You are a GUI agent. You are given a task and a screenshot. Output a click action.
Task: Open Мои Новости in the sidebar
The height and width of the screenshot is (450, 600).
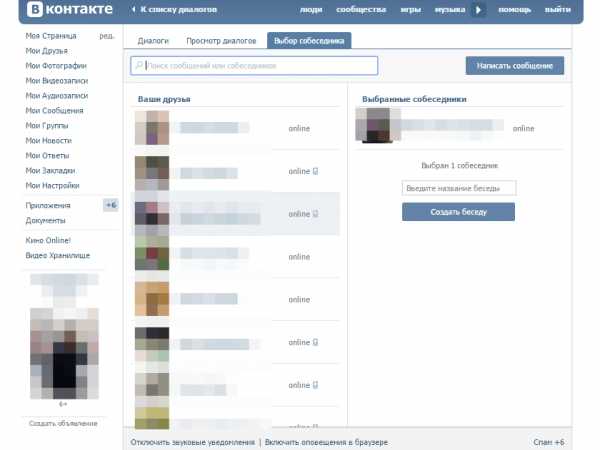click(x=49, y=140)
